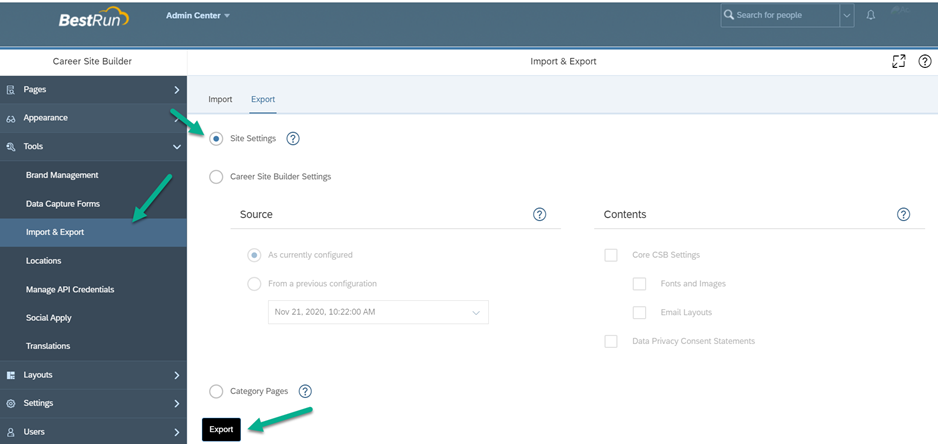Toggle the full screen icon
This screenshot has height=444, width=938.
tap(899, 61)
